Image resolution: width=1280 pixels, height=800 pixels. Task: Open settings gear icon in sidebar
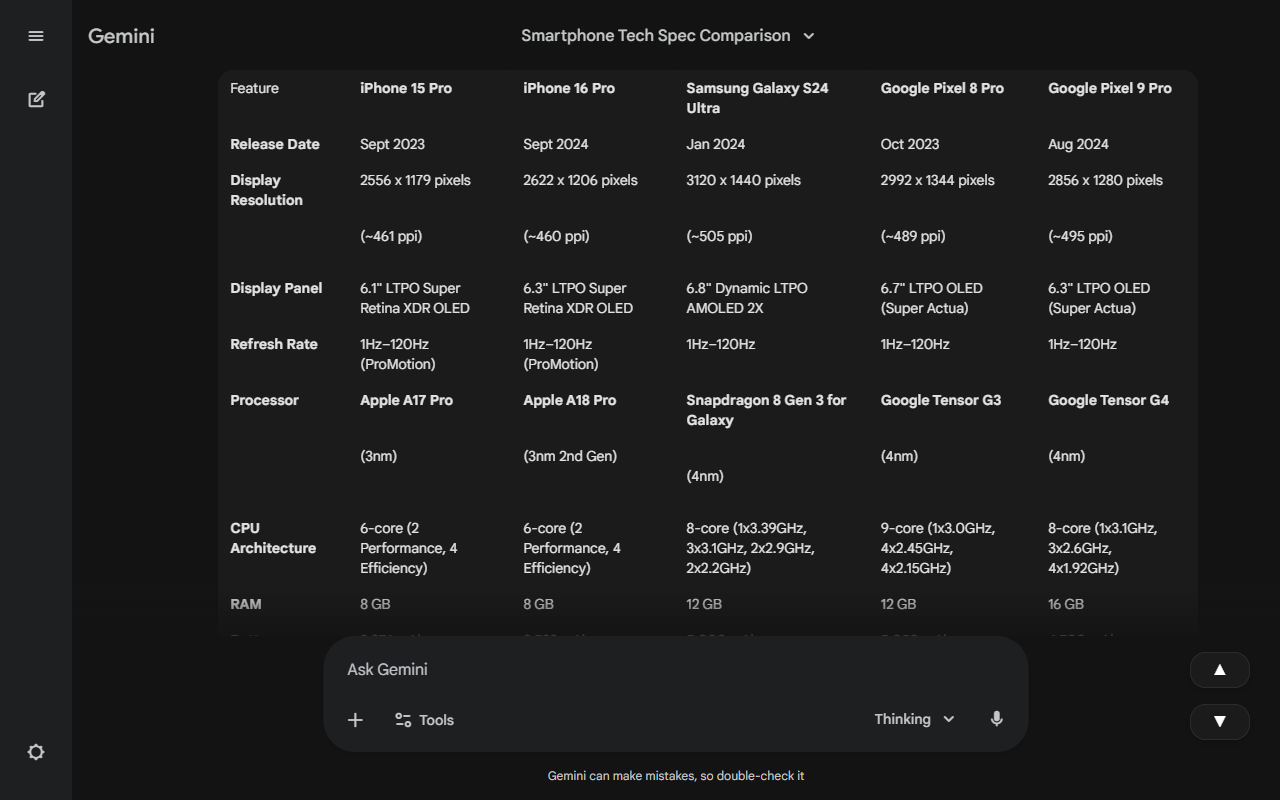36,752
